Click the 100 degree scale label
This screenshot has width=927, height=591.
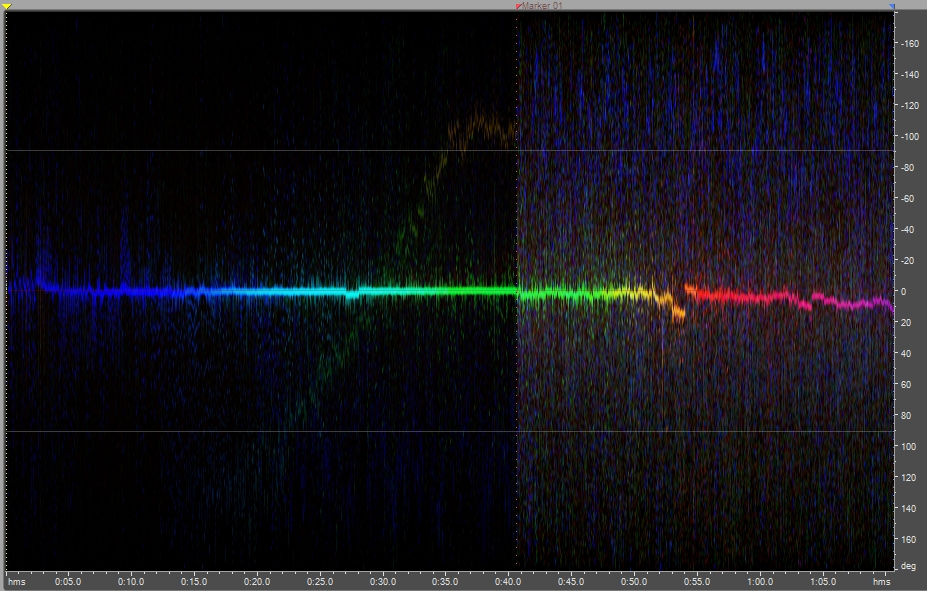908,446
